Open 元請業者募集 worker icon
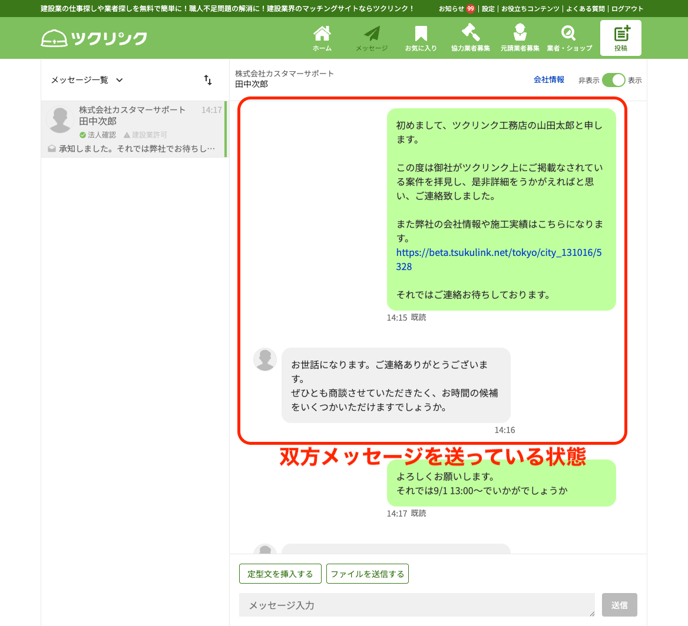The height and width of the screenshot is (626, 688). coord(520,38)
